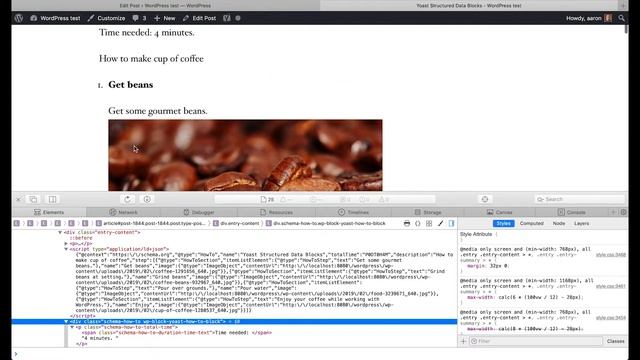Image resolution: width=640 pixels, height=360 pixels.
Task: Click the "Get some gourmet beans." text
Action: (158, 111)
